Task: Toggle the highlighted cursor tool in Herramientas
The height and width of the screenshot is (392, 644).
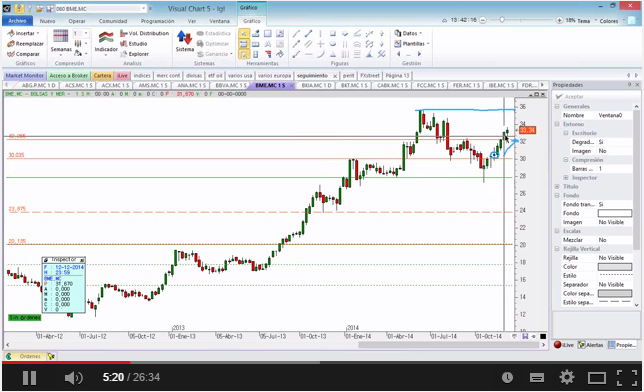Action: 244,54
